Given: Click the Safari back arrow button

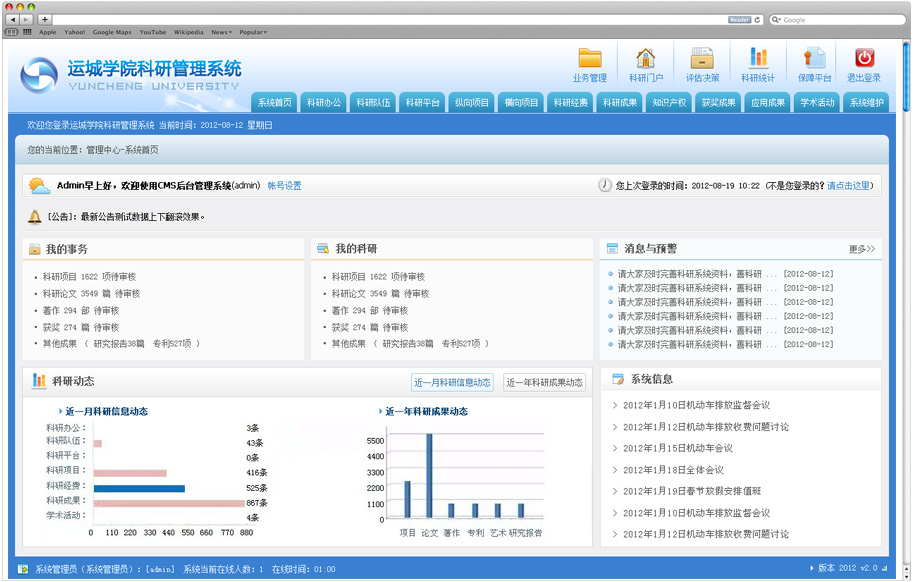Looking at the screenshot, I should tap(13, 19).
